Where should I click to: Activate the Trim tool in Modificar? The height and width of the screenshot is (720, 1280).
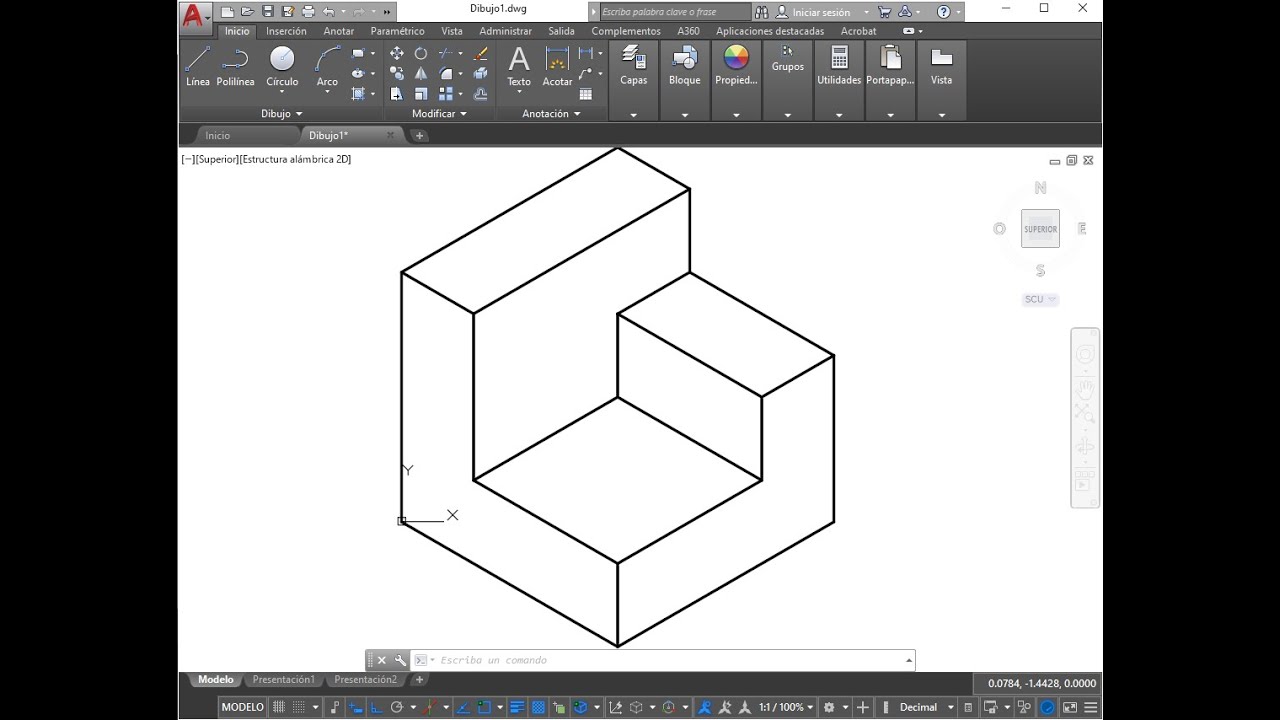(446, 53)
